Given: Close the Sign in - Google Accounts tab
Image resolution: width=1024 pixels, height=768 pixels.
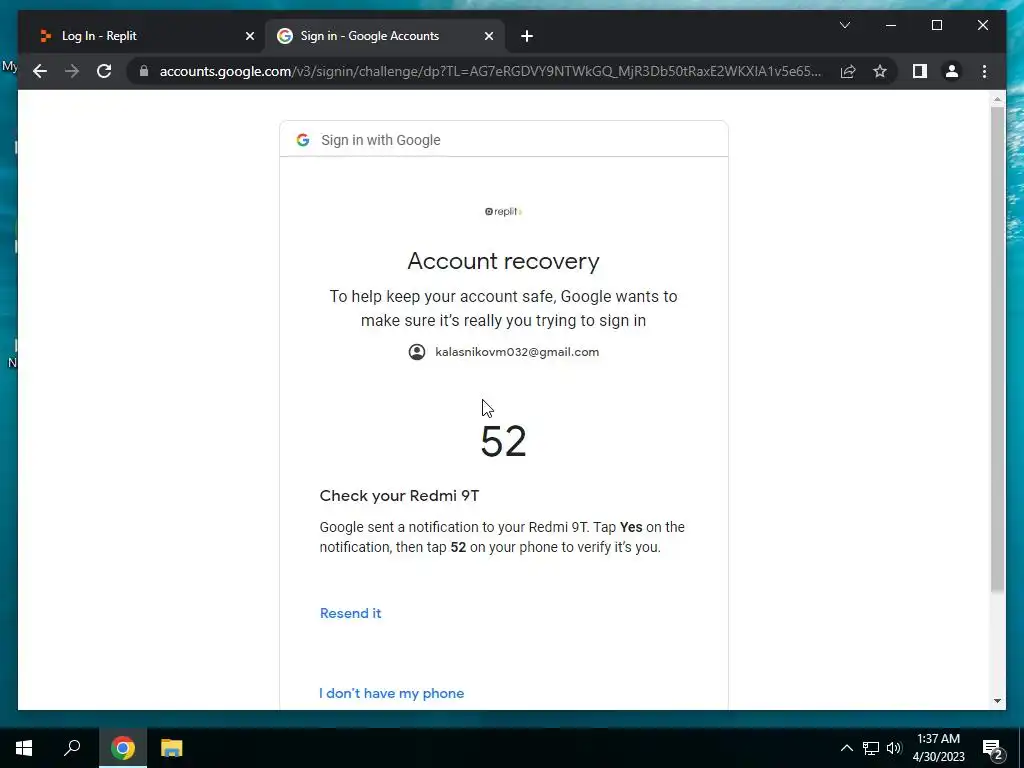Looking at the screenshot, I should [488, 36].
